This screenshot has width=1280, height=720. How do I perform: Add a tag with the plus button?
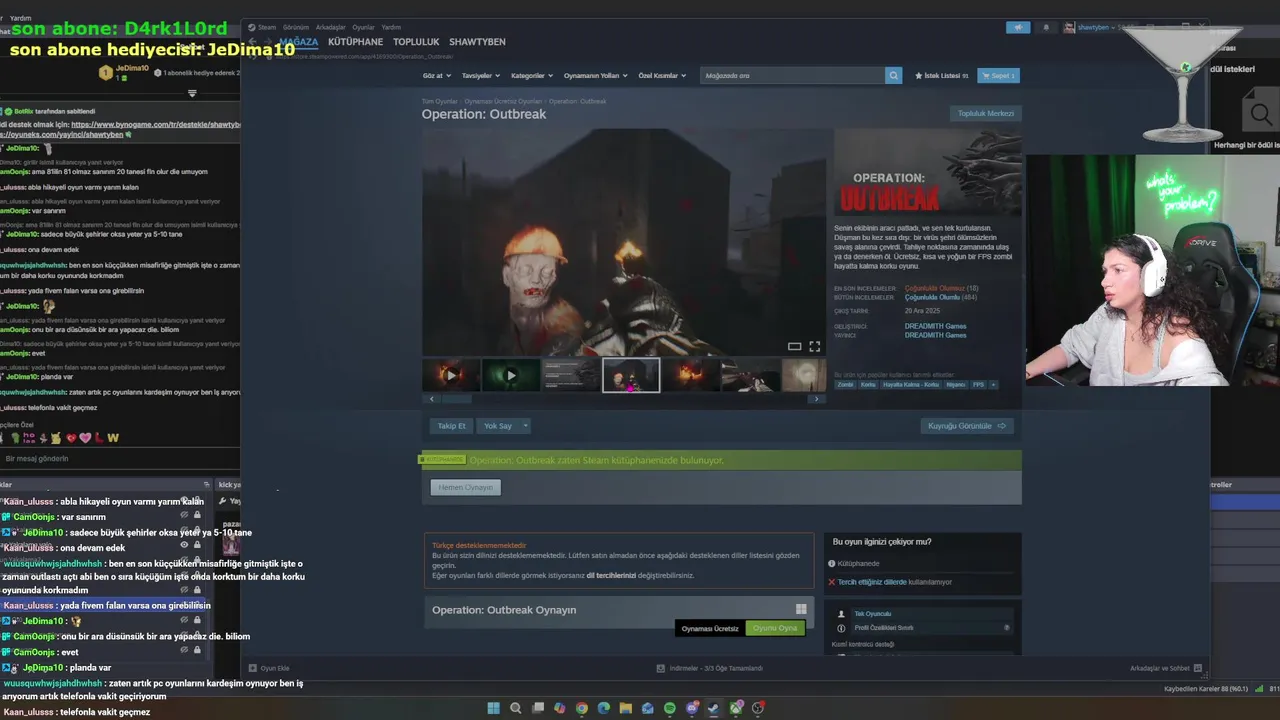993,384
